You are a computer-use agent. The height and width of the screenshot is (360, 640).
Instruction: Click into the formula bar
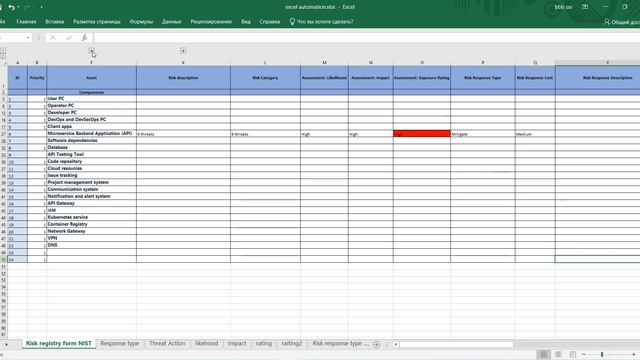(x=367, y=38)
